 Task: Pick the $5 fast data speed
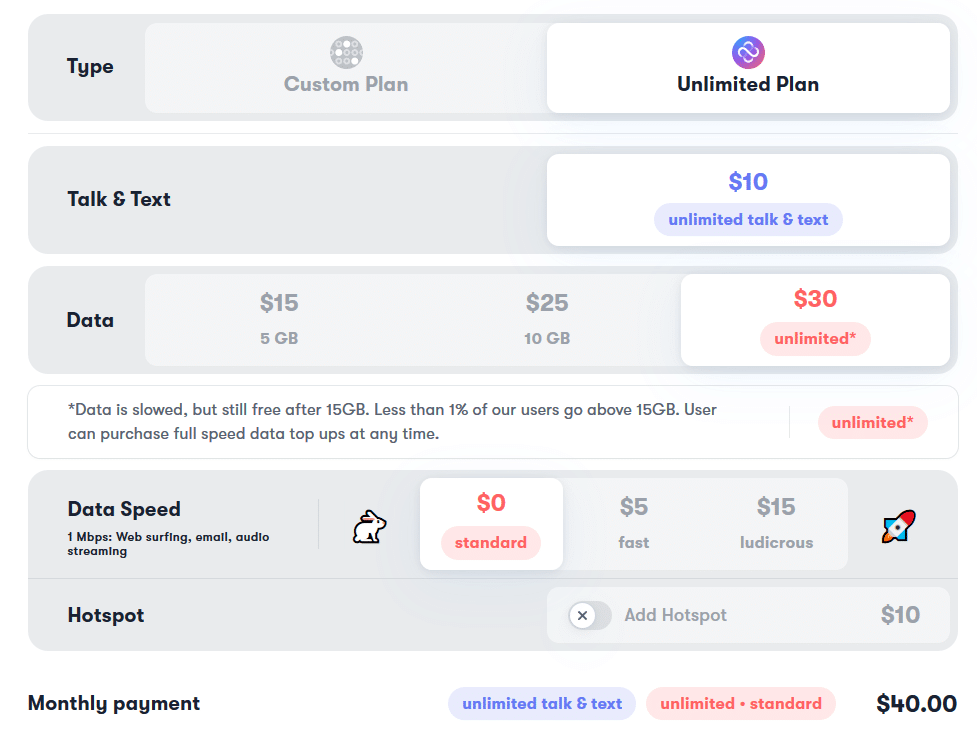634,524
